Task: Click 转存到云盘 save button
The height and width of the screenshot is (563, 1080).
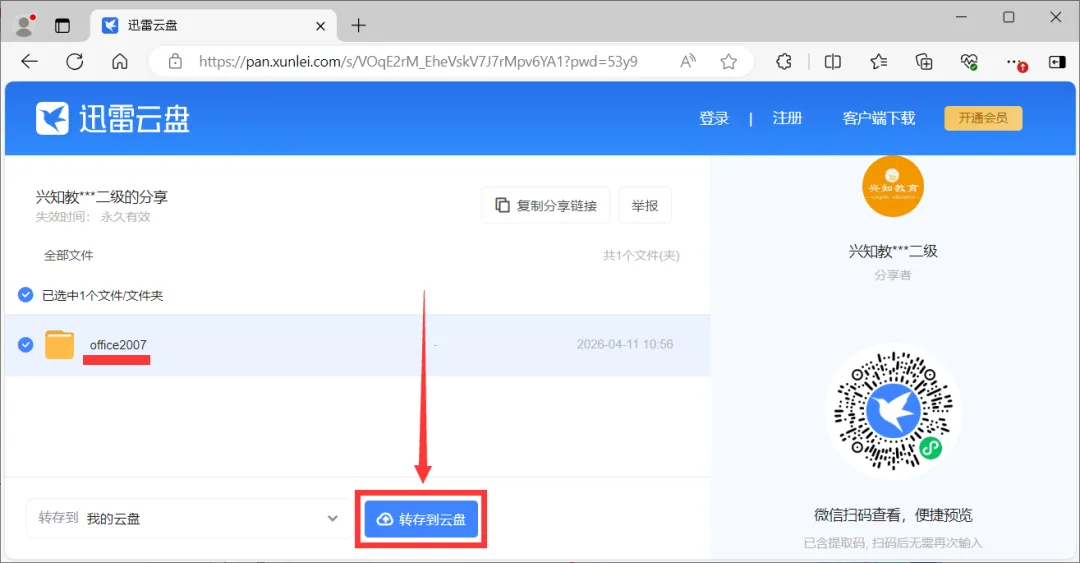Action: click(422, 519)
